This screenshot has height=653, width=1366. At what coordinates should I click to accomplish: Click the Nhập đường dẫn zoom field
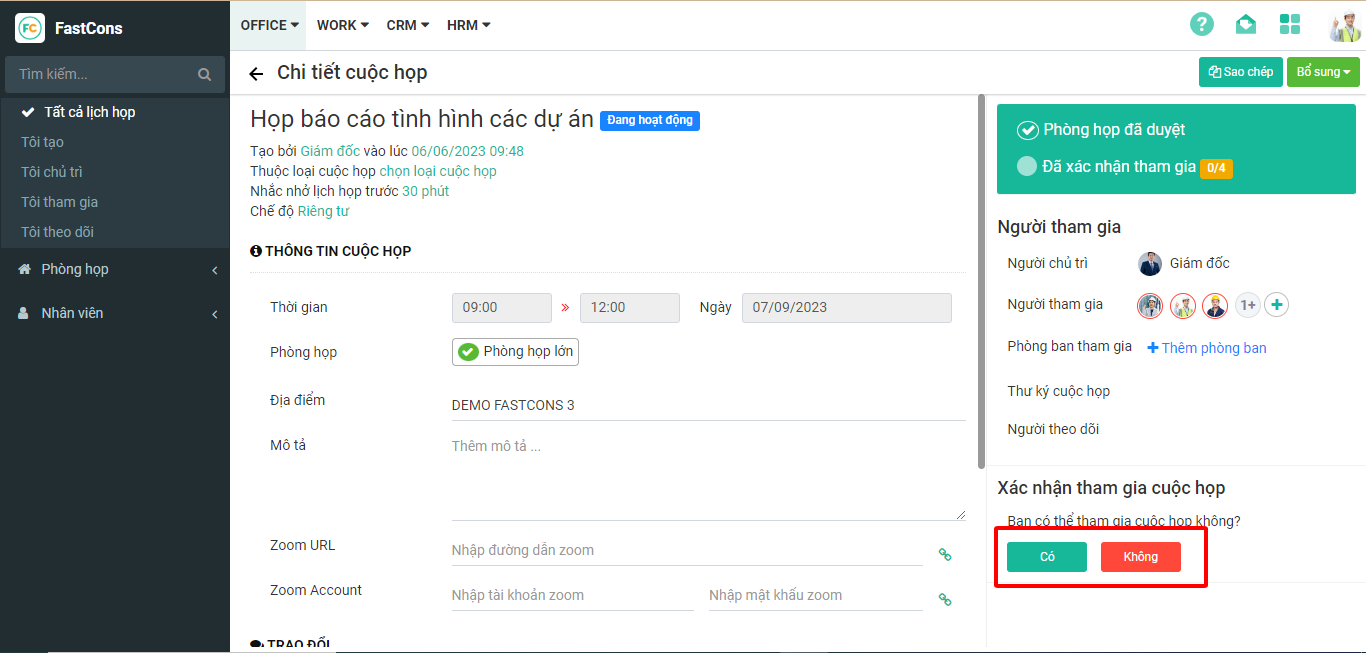pyautogui.click(x=686, y=550)
